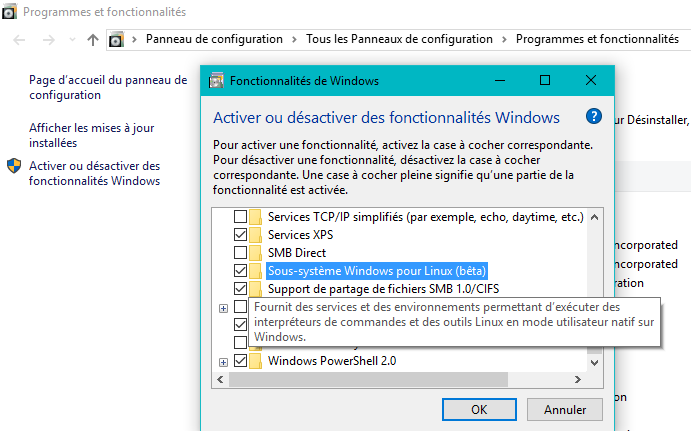Image resolution: width=691 pixels, height=431 pixels.
Task: Click the folder icon of Sous-système Windows pour Linux
Action: point(255,271)
